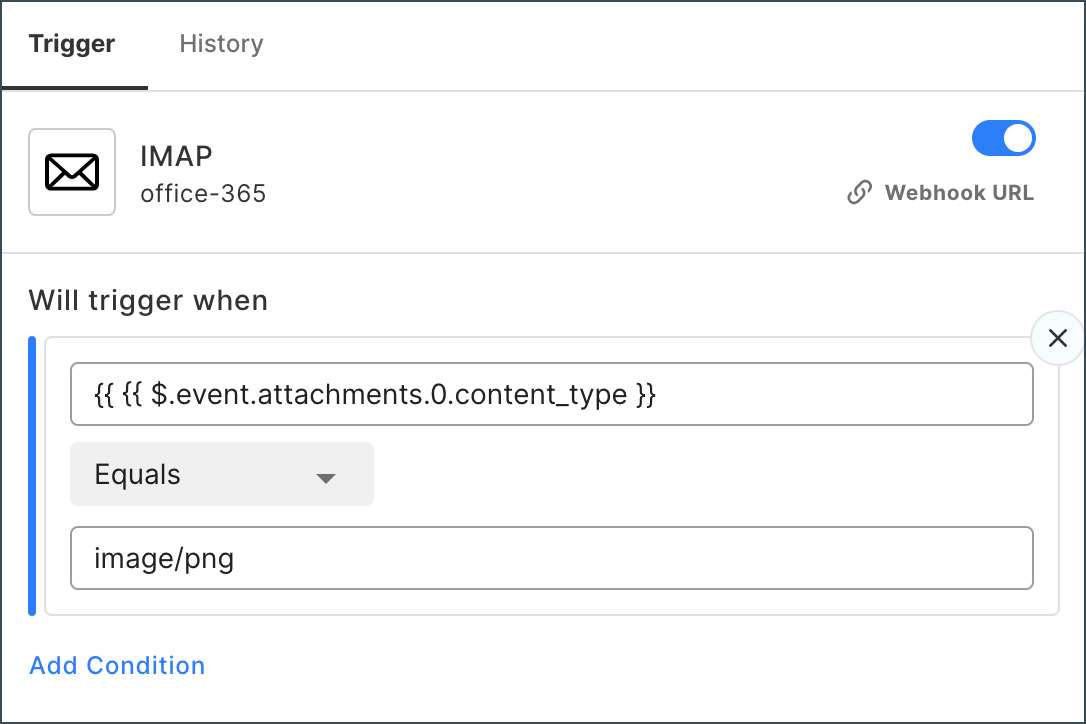Click the IMAP trigger title
Screen dimensions: 1086x724
pyautogui.click(x=176, y=157)
